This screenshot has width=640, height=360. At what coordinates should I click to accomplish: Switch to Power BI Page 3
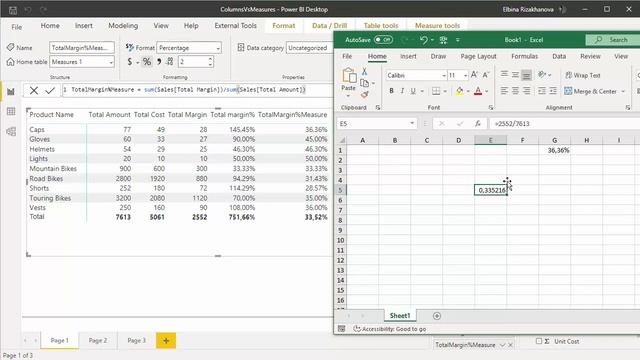[136, 340]
